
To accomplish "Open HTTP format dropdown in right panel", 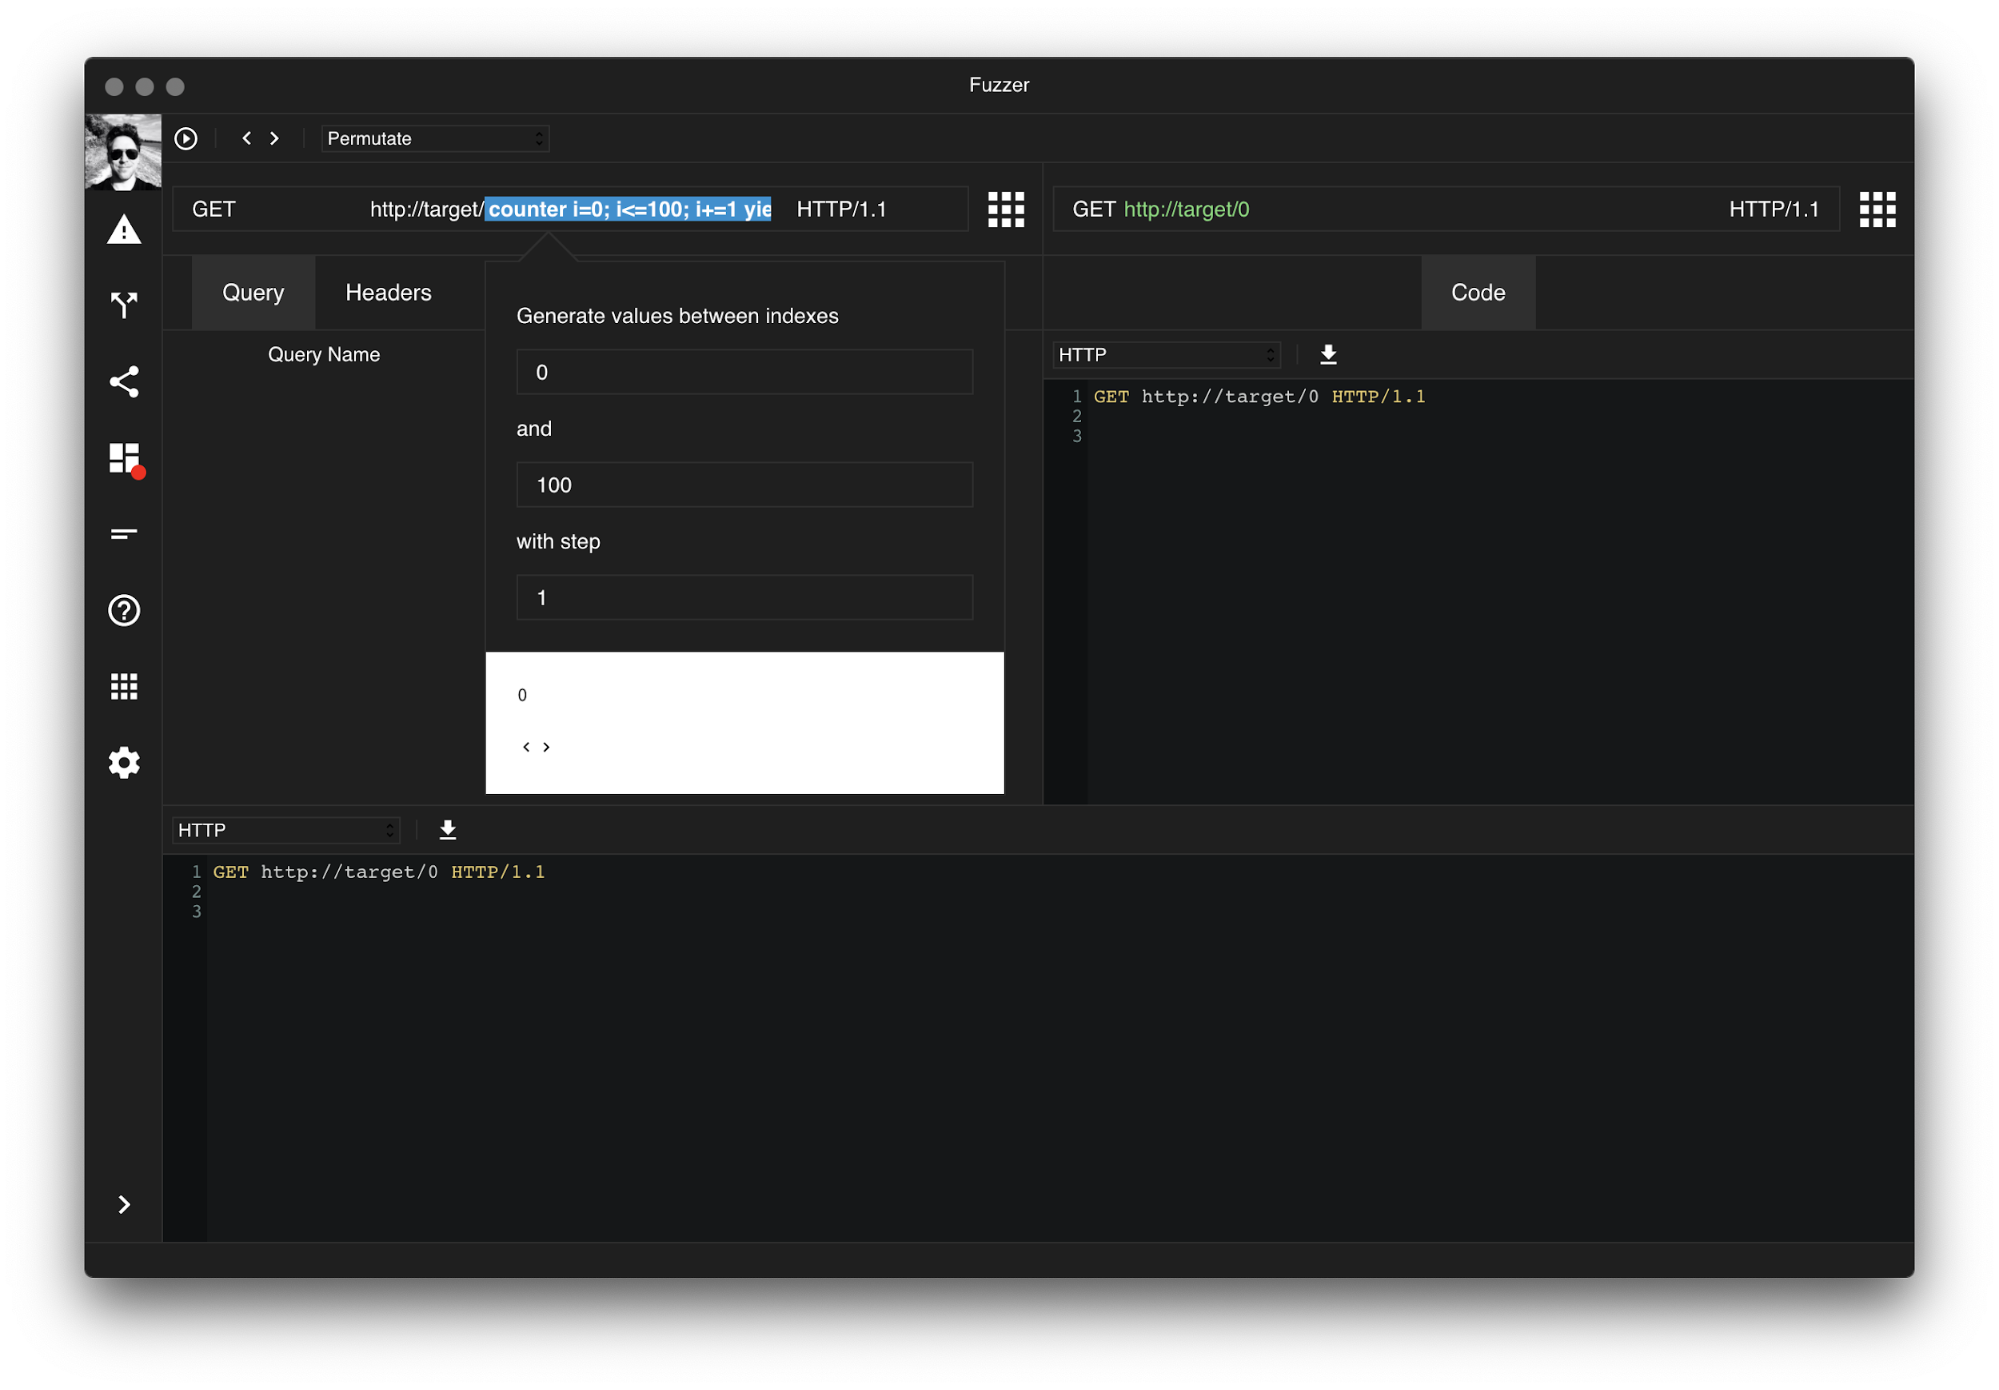I will pyautogui.click(x=1166, y=355).
